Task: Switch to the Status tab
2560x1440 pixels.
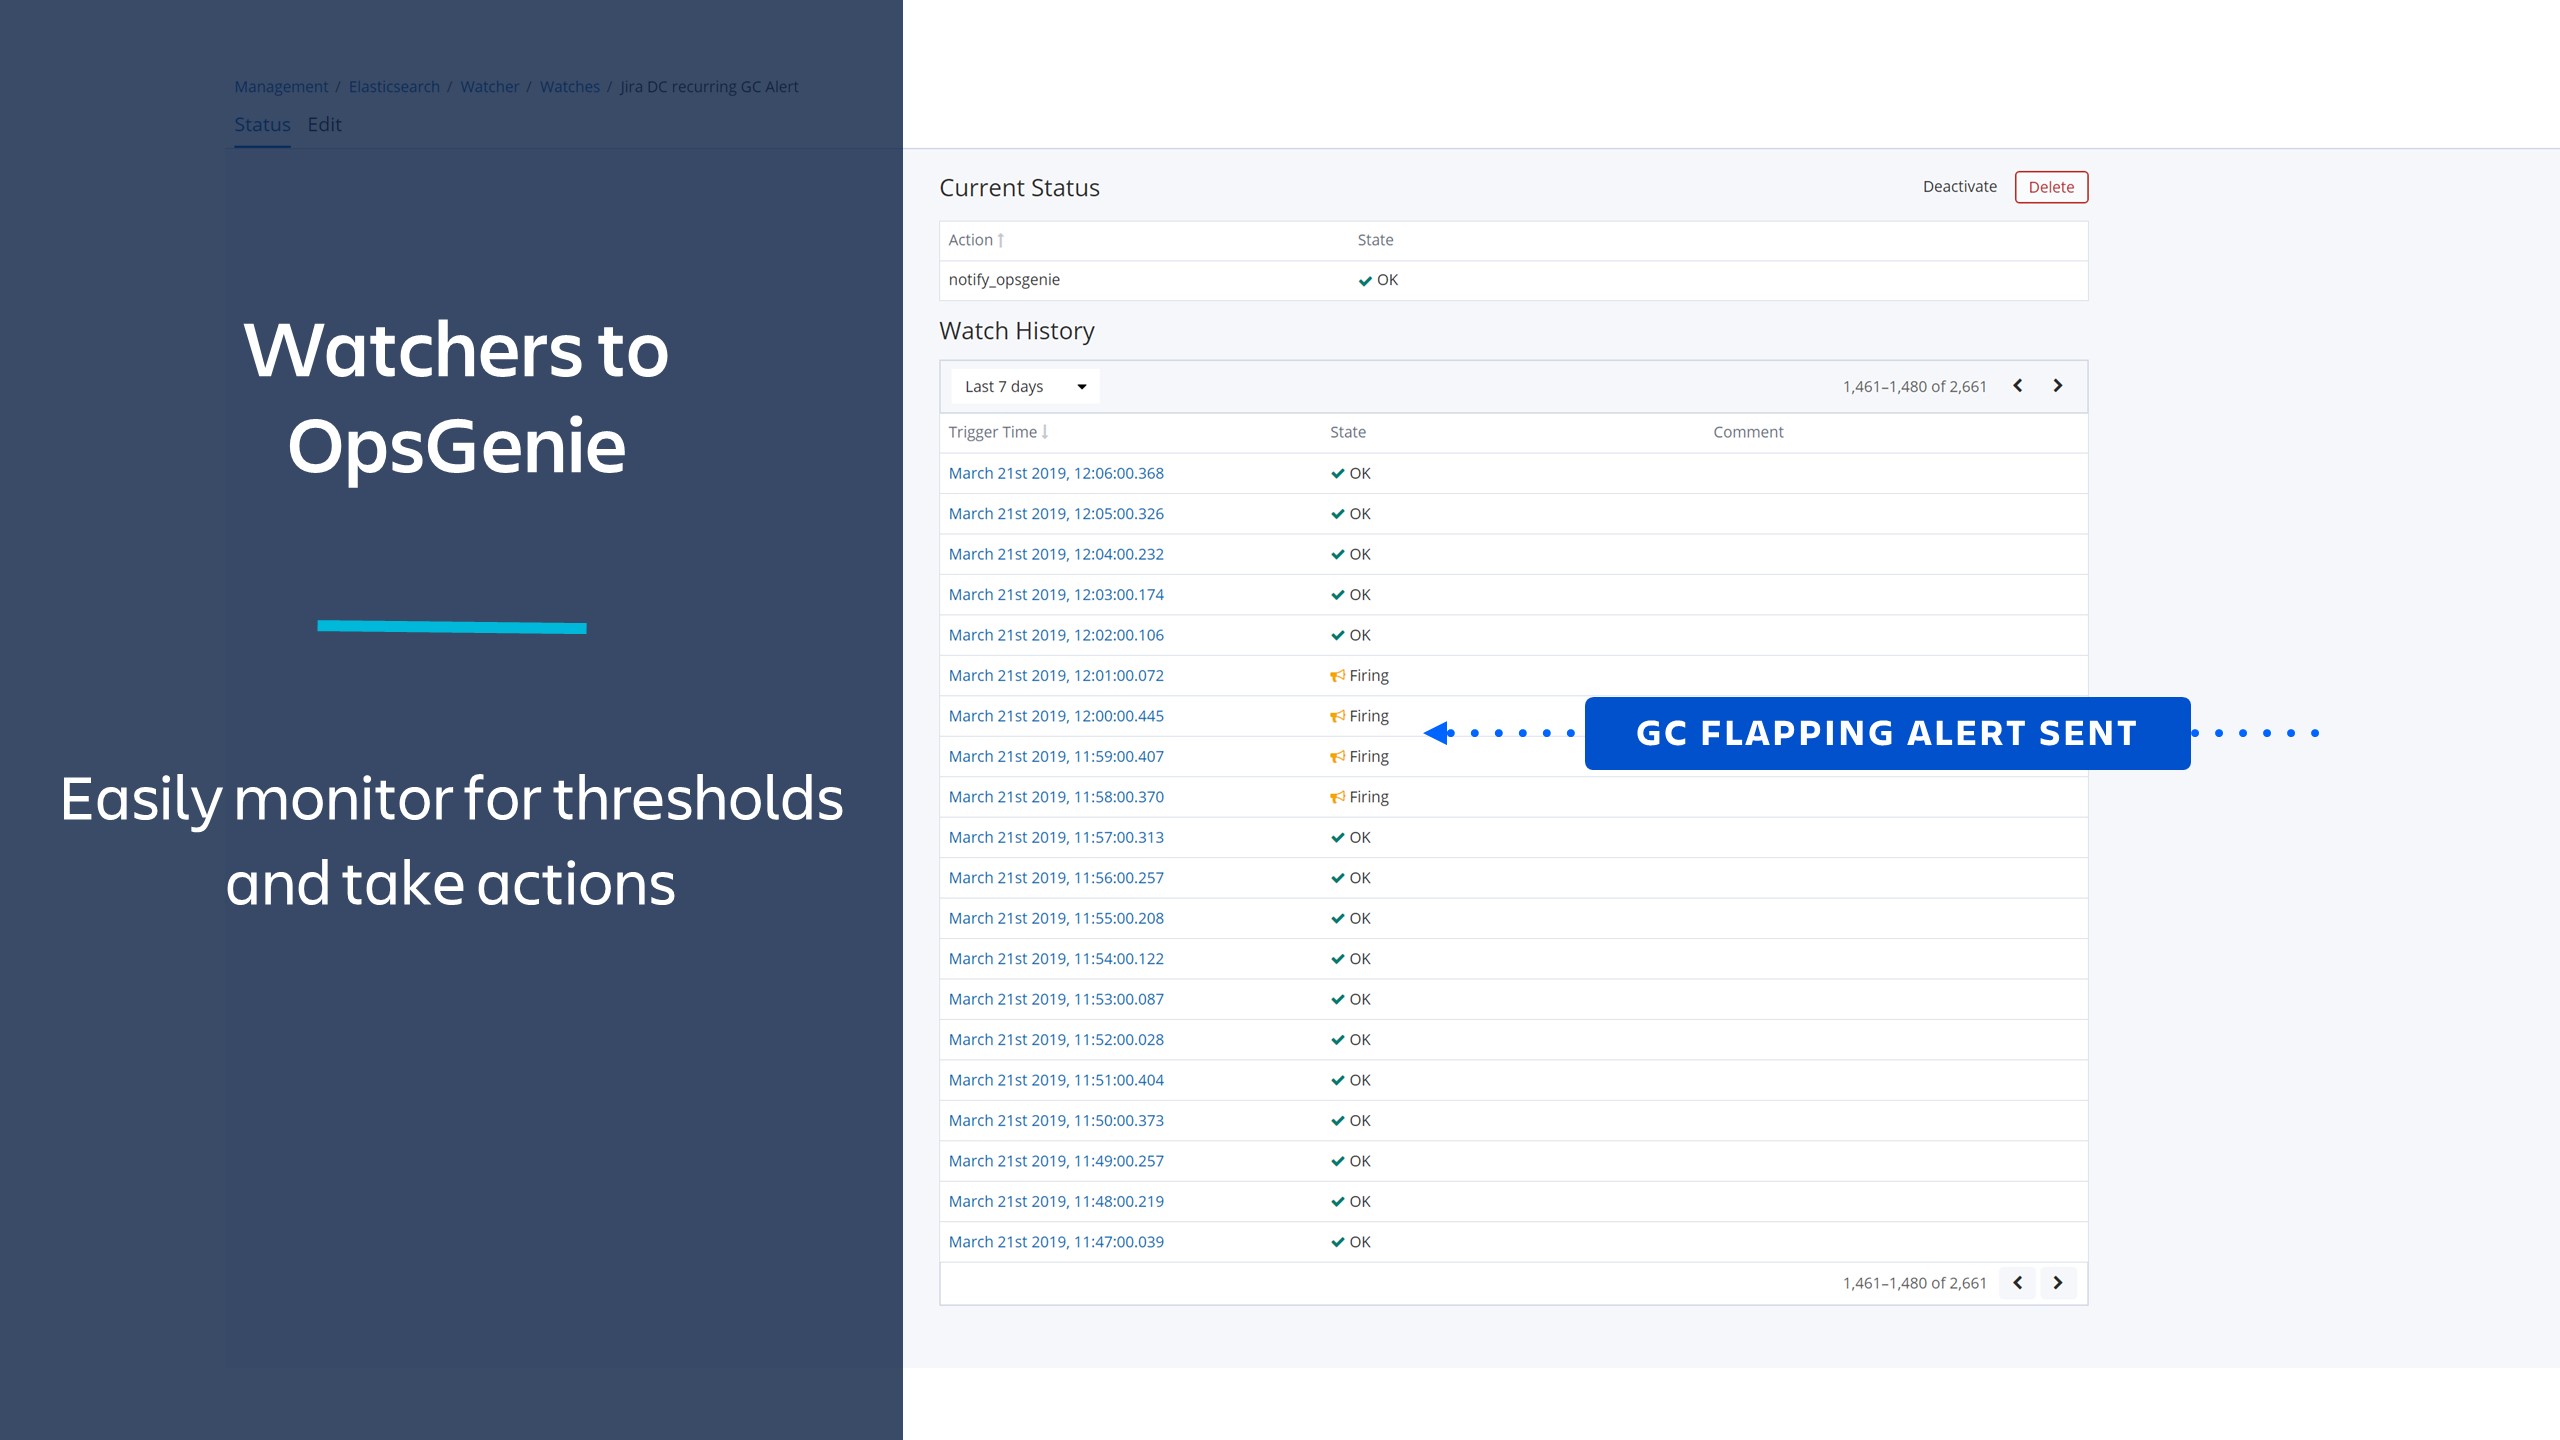Action: [262, 125]
